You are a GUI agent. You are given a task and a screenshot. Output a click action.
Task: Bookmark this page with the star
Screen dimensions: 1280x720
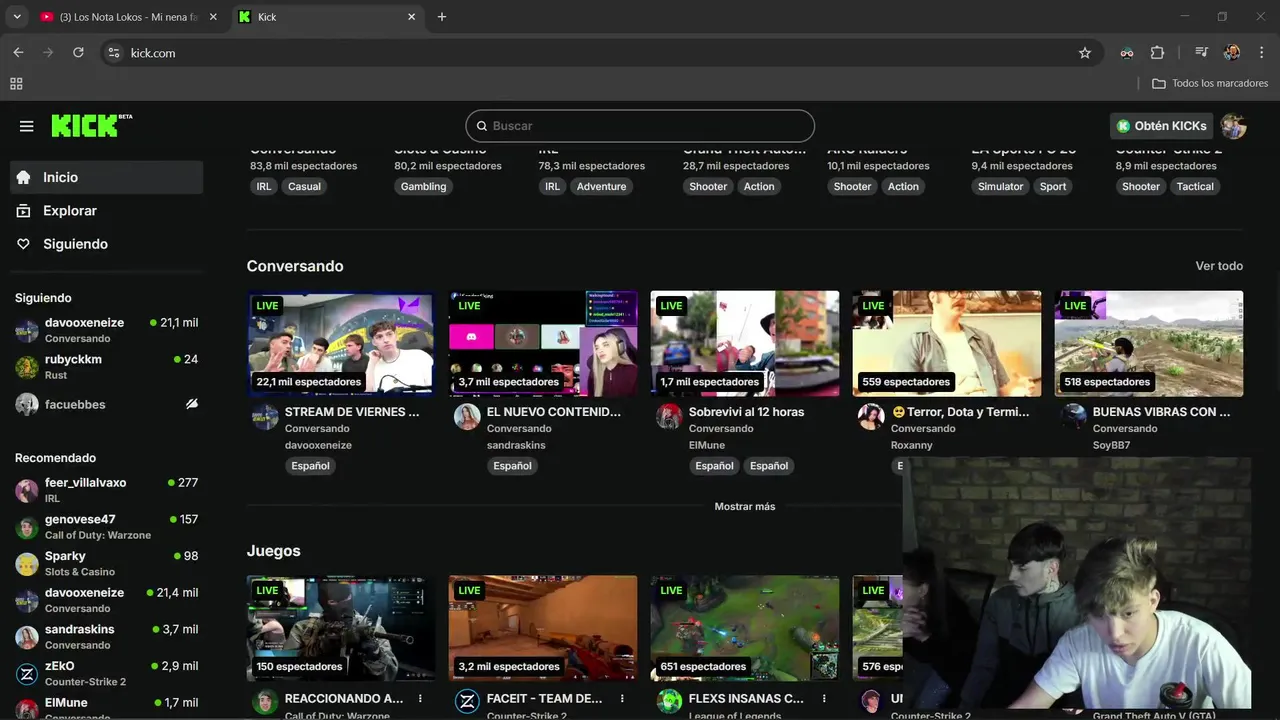pyautogui.click(x=1085, y=53)
